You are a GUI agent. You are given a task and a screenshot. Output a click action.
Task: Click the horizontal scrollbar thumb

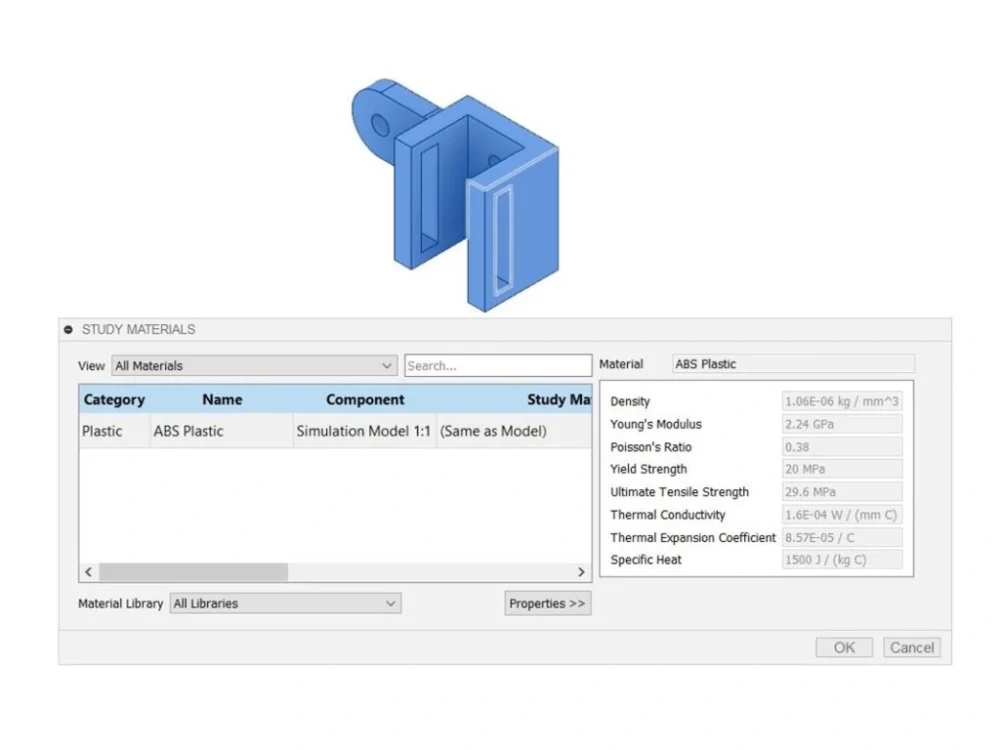click(192, 572)
